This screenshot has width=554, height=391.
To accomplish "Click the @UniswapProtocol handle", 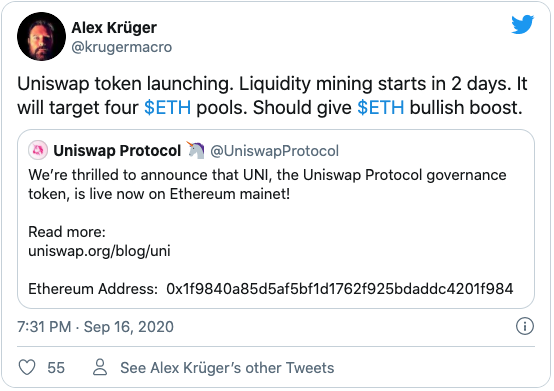I will click(275, 151).
